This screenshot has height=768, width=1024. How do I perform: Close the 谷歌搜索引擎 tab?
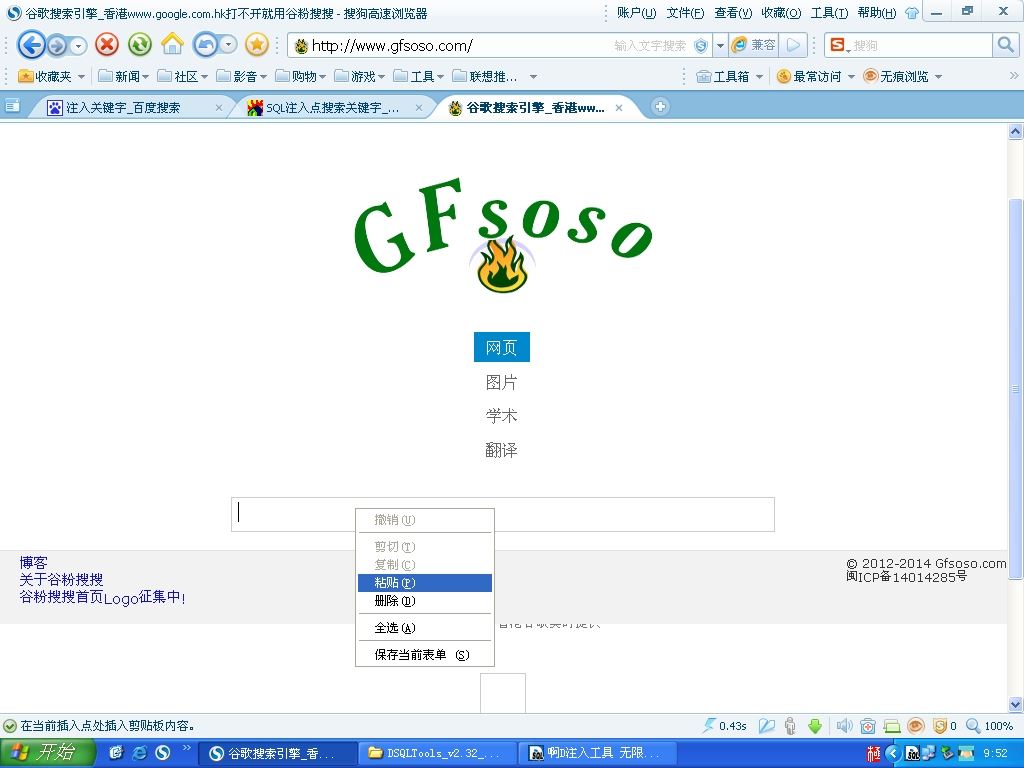click(x=619, y=108)
